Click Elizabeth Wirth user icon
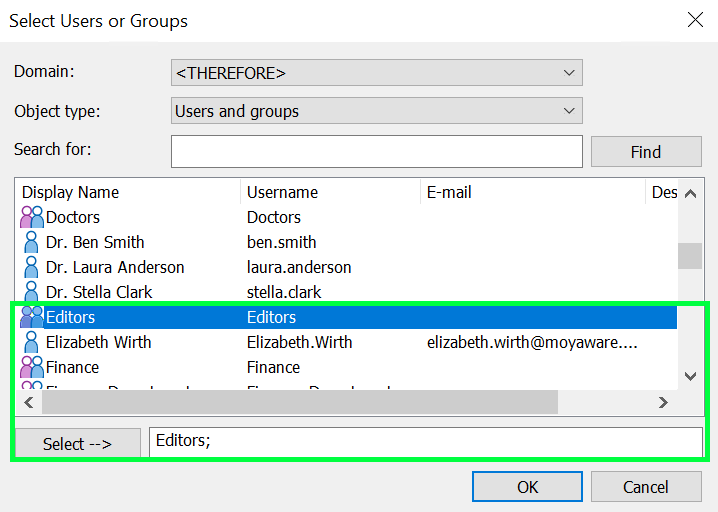718x512 pixels. coord(32,342)
